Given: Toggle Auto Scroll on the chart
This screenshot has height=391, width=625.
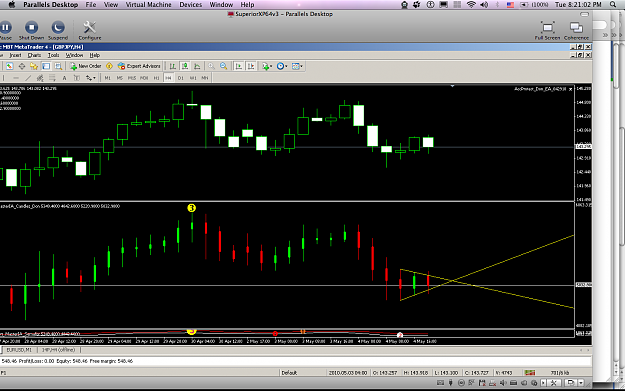Looking at the screenshot, I should click(x=238, y=66).
